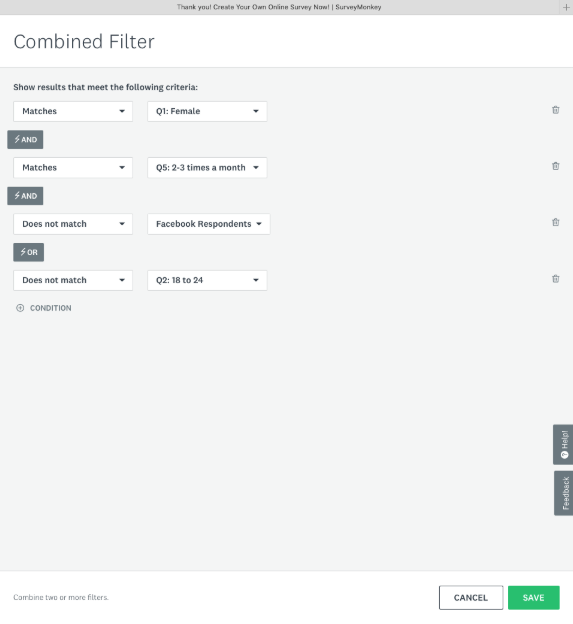Toggle the OR operator to AND
Screen dimensions: 573x624
[29, 252]
